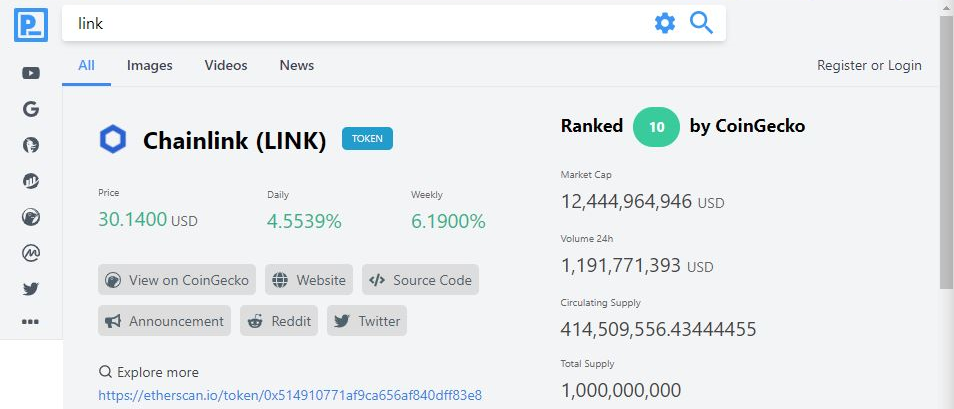Viewport: 954px width, 409px height.
Task: Switch to the Images tab
Action: click(150, 65)
